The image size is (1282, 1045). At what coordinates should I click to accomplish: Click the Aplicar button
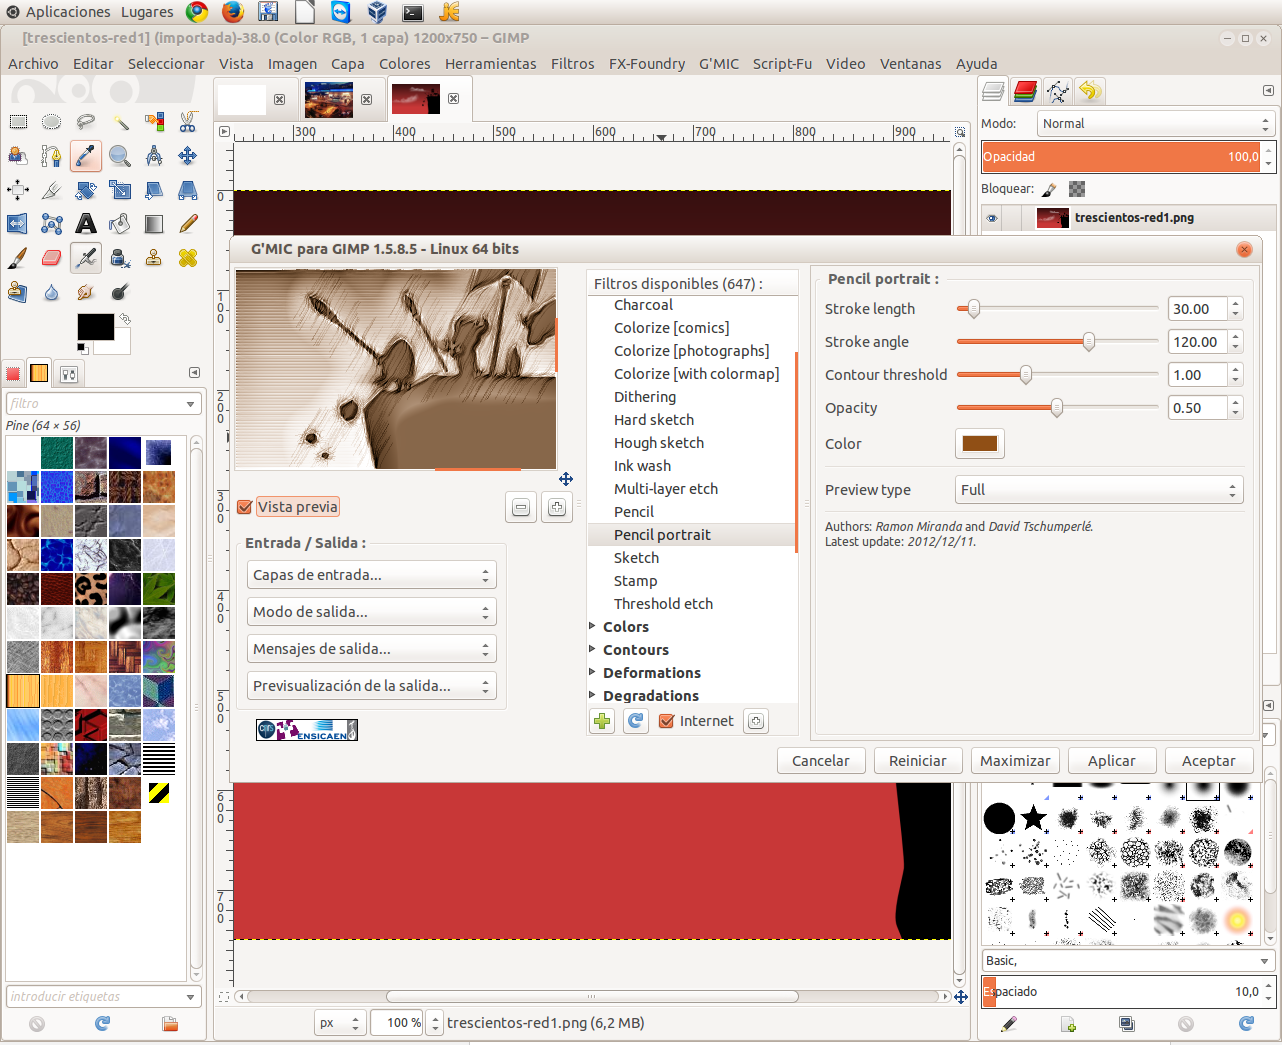[1112, 761]
